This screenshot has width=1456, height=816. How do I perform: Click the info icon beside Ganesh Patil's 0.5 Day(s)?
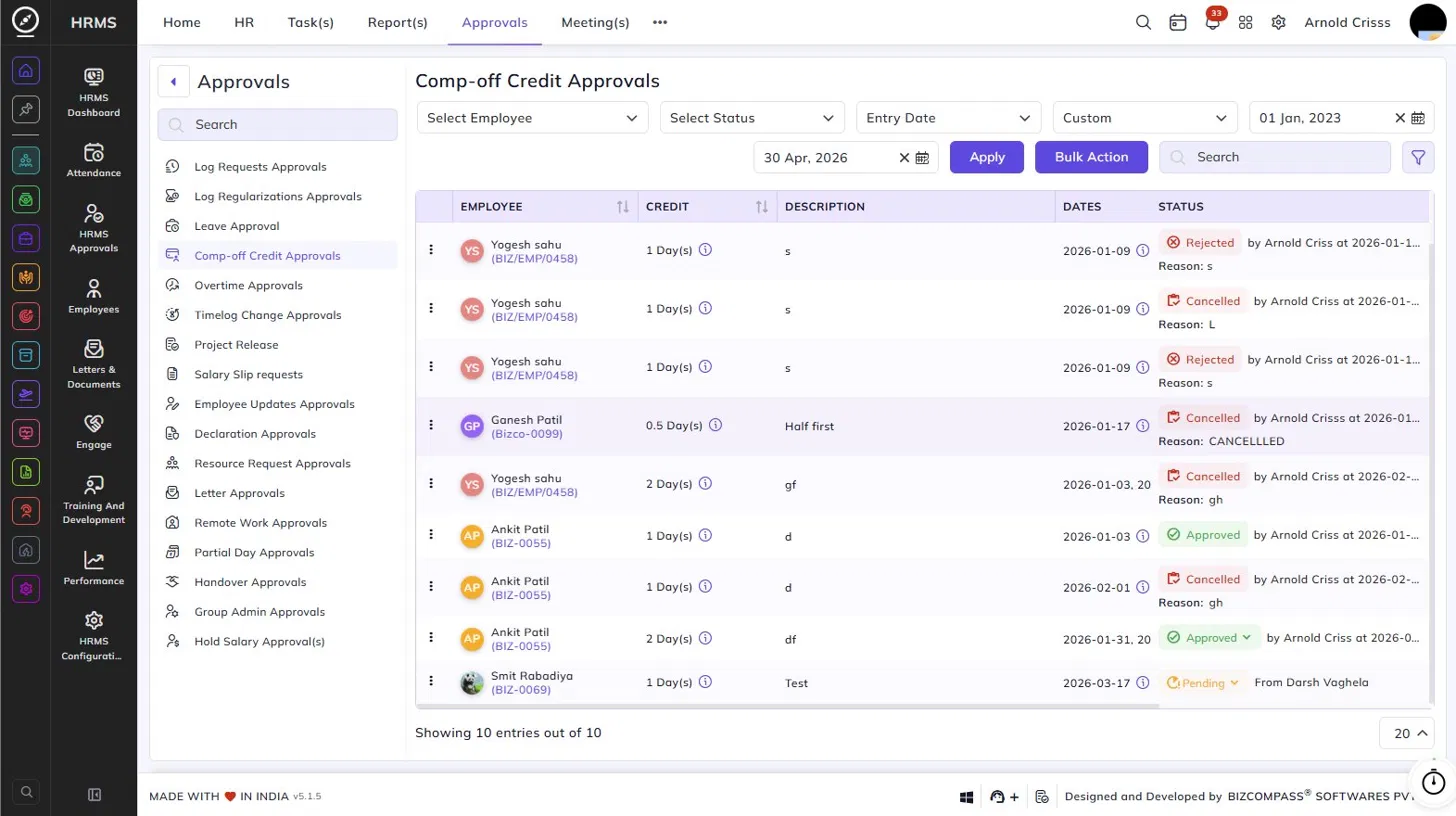(x=715, y=425)
